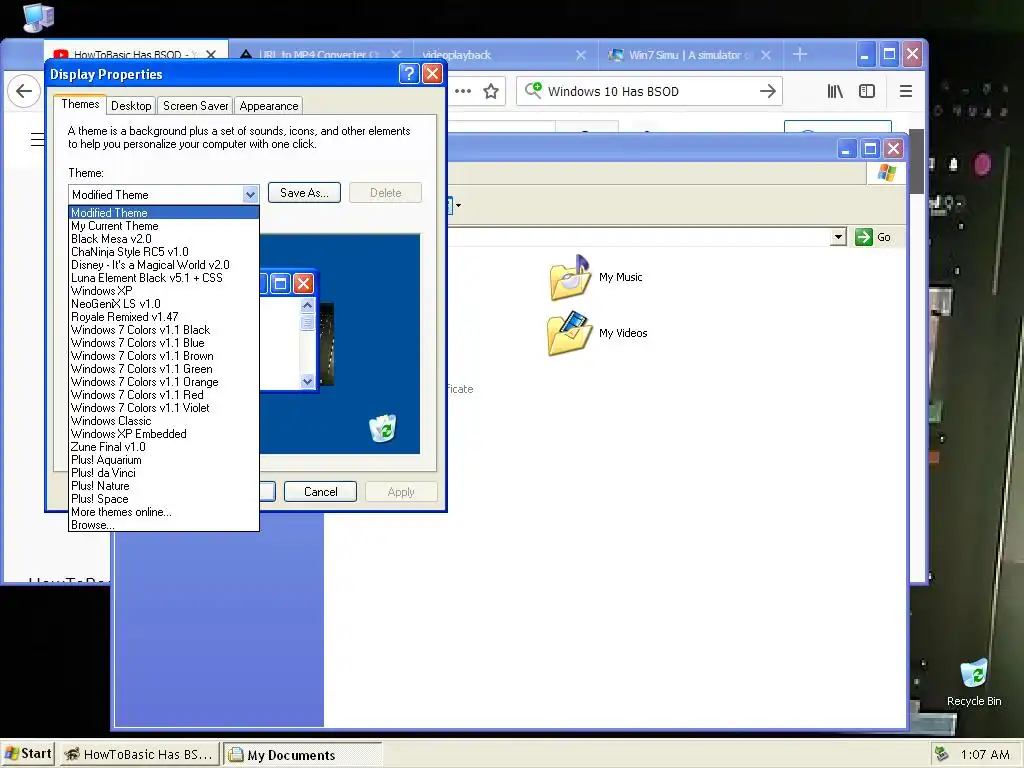Choose Plus! Aquarium theme
The height and width of the screenshot is (768, 1024).
pyautogui.click(x=164, y=460)
